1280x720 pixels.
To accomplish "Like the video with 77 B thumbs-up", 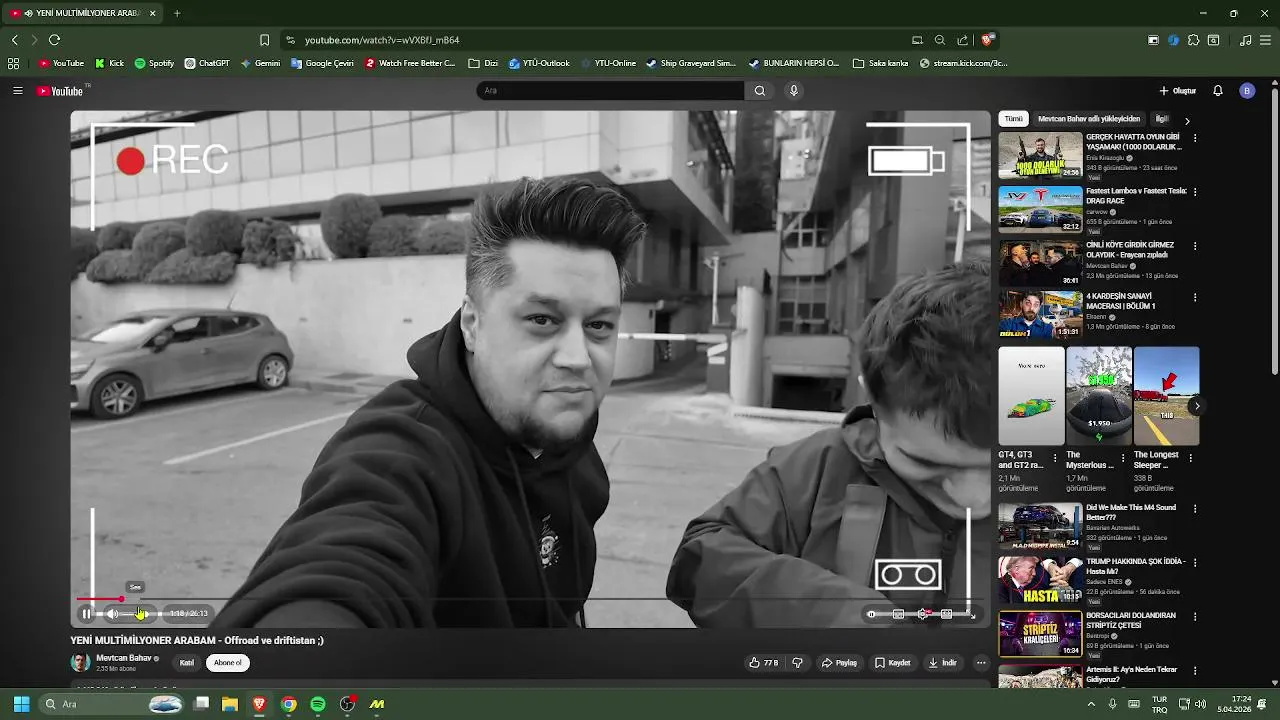I will click(764, 663).
